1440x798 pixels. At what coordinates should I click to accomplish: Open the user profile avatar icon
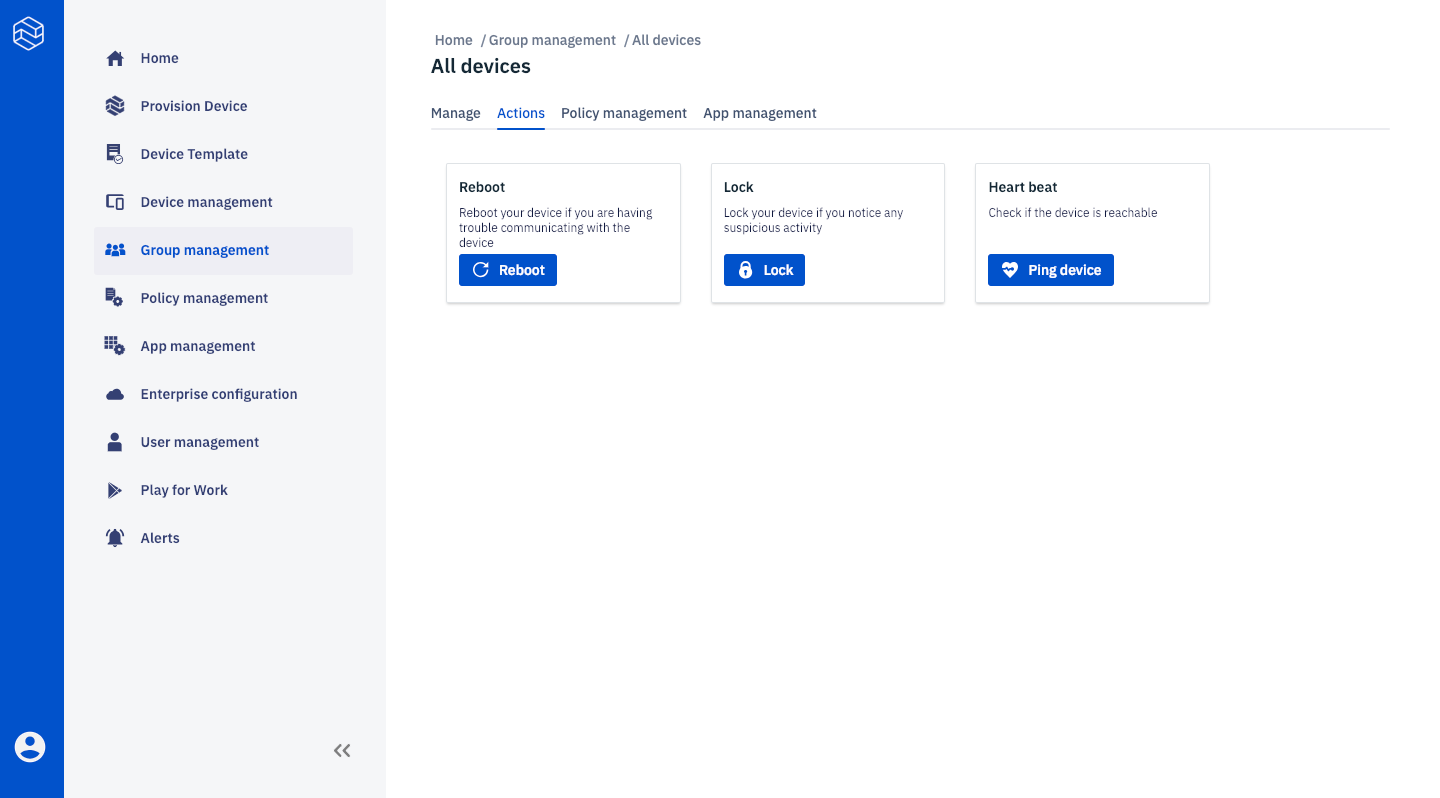pos(30,746)
